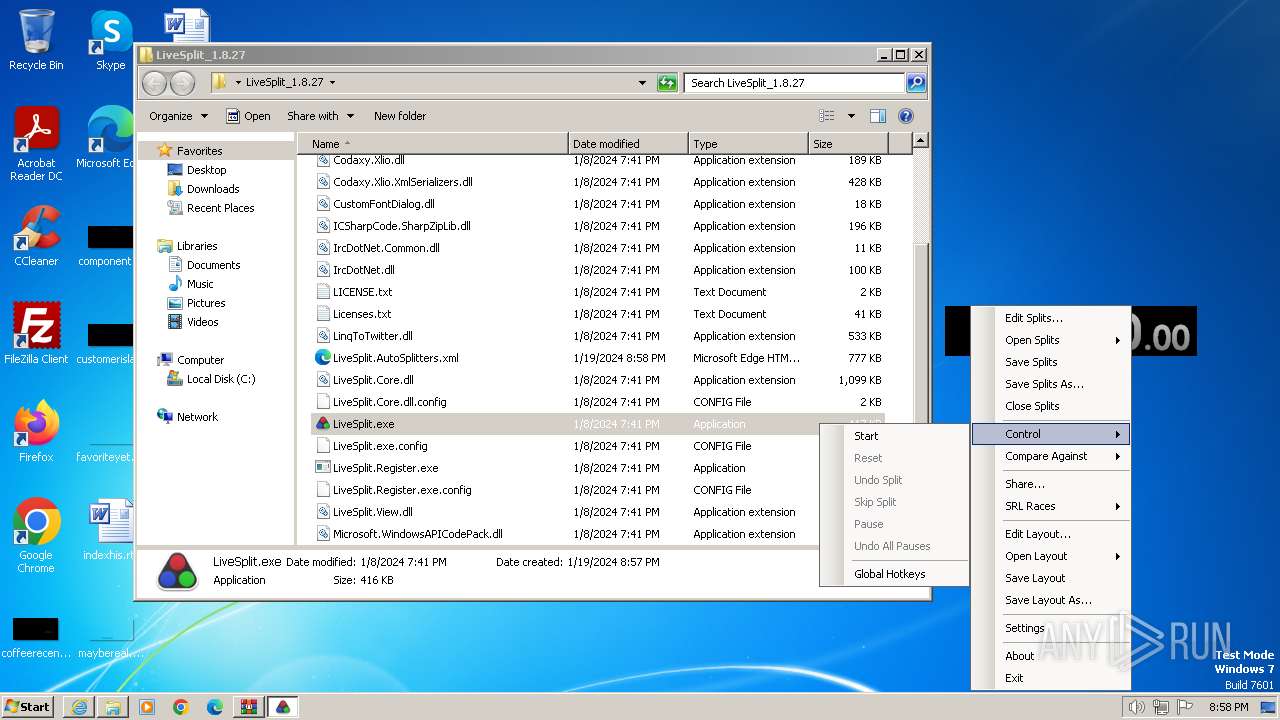Launch Google Chrome desktop shortcut
This screenshot has width=1280, height=720.
click(x=36, y=536)
